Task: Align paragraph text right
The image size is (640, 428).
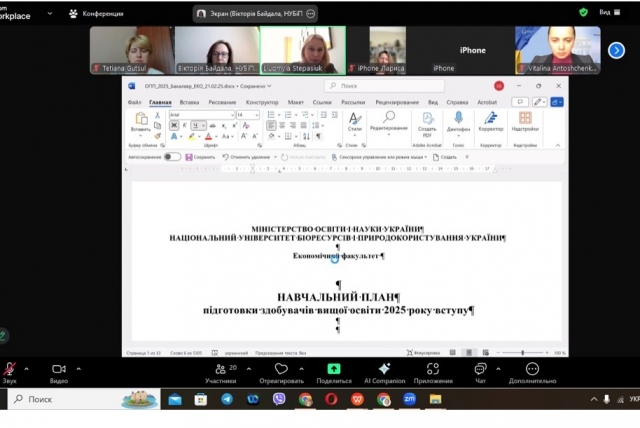Action: 293,125
